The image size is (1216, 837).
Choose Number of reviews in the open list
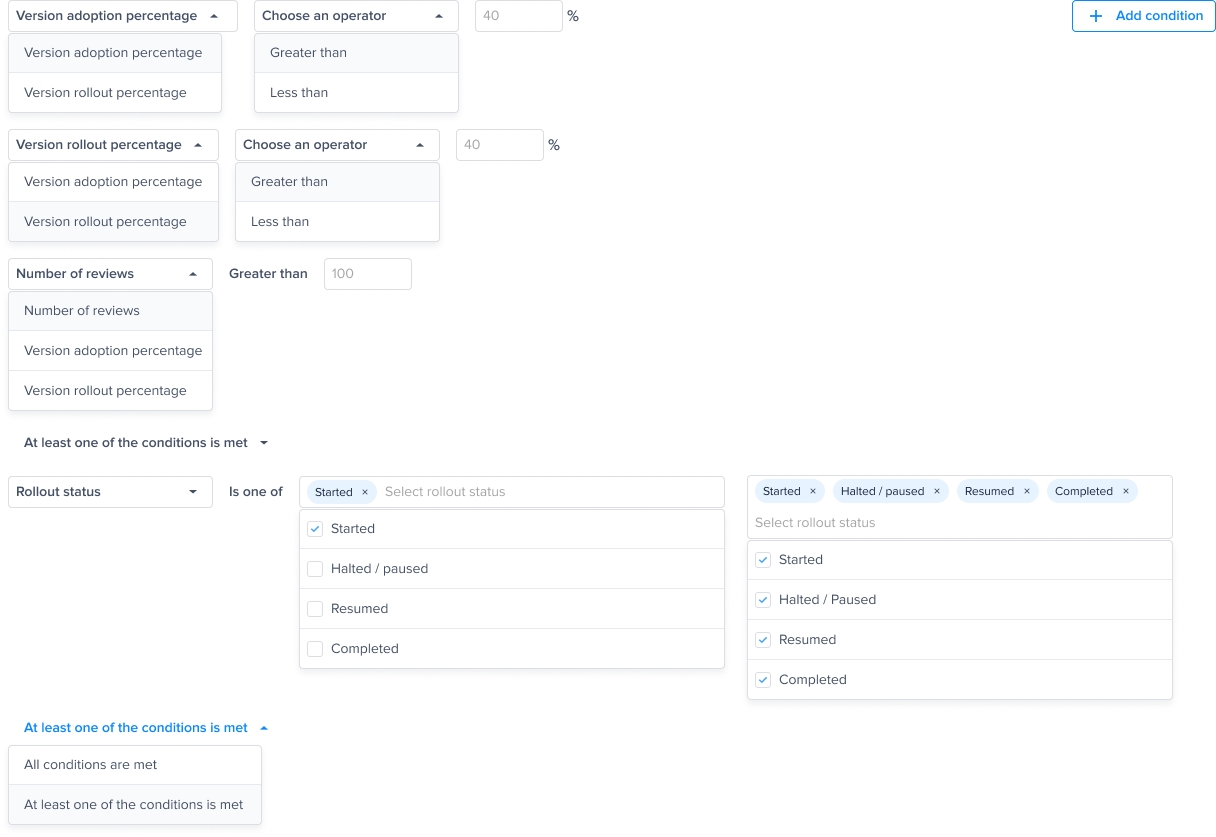(x=82, y=311)
